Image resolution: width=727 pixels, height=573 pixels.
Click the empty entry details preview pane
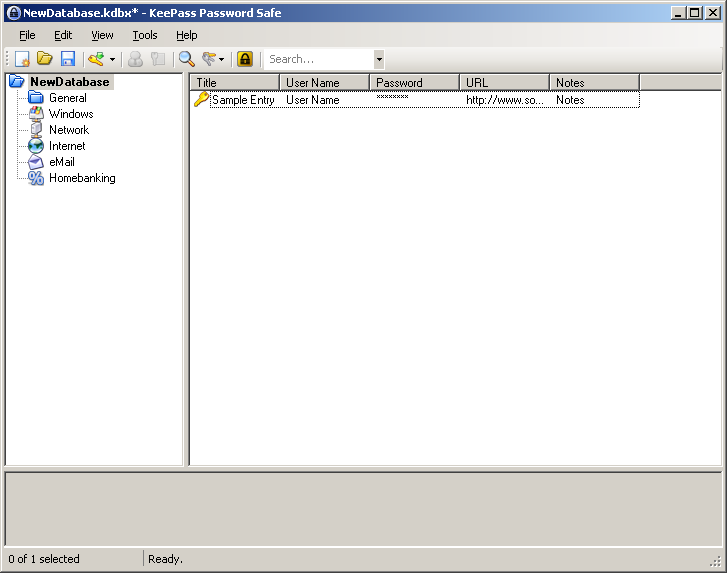coord(364,509)
